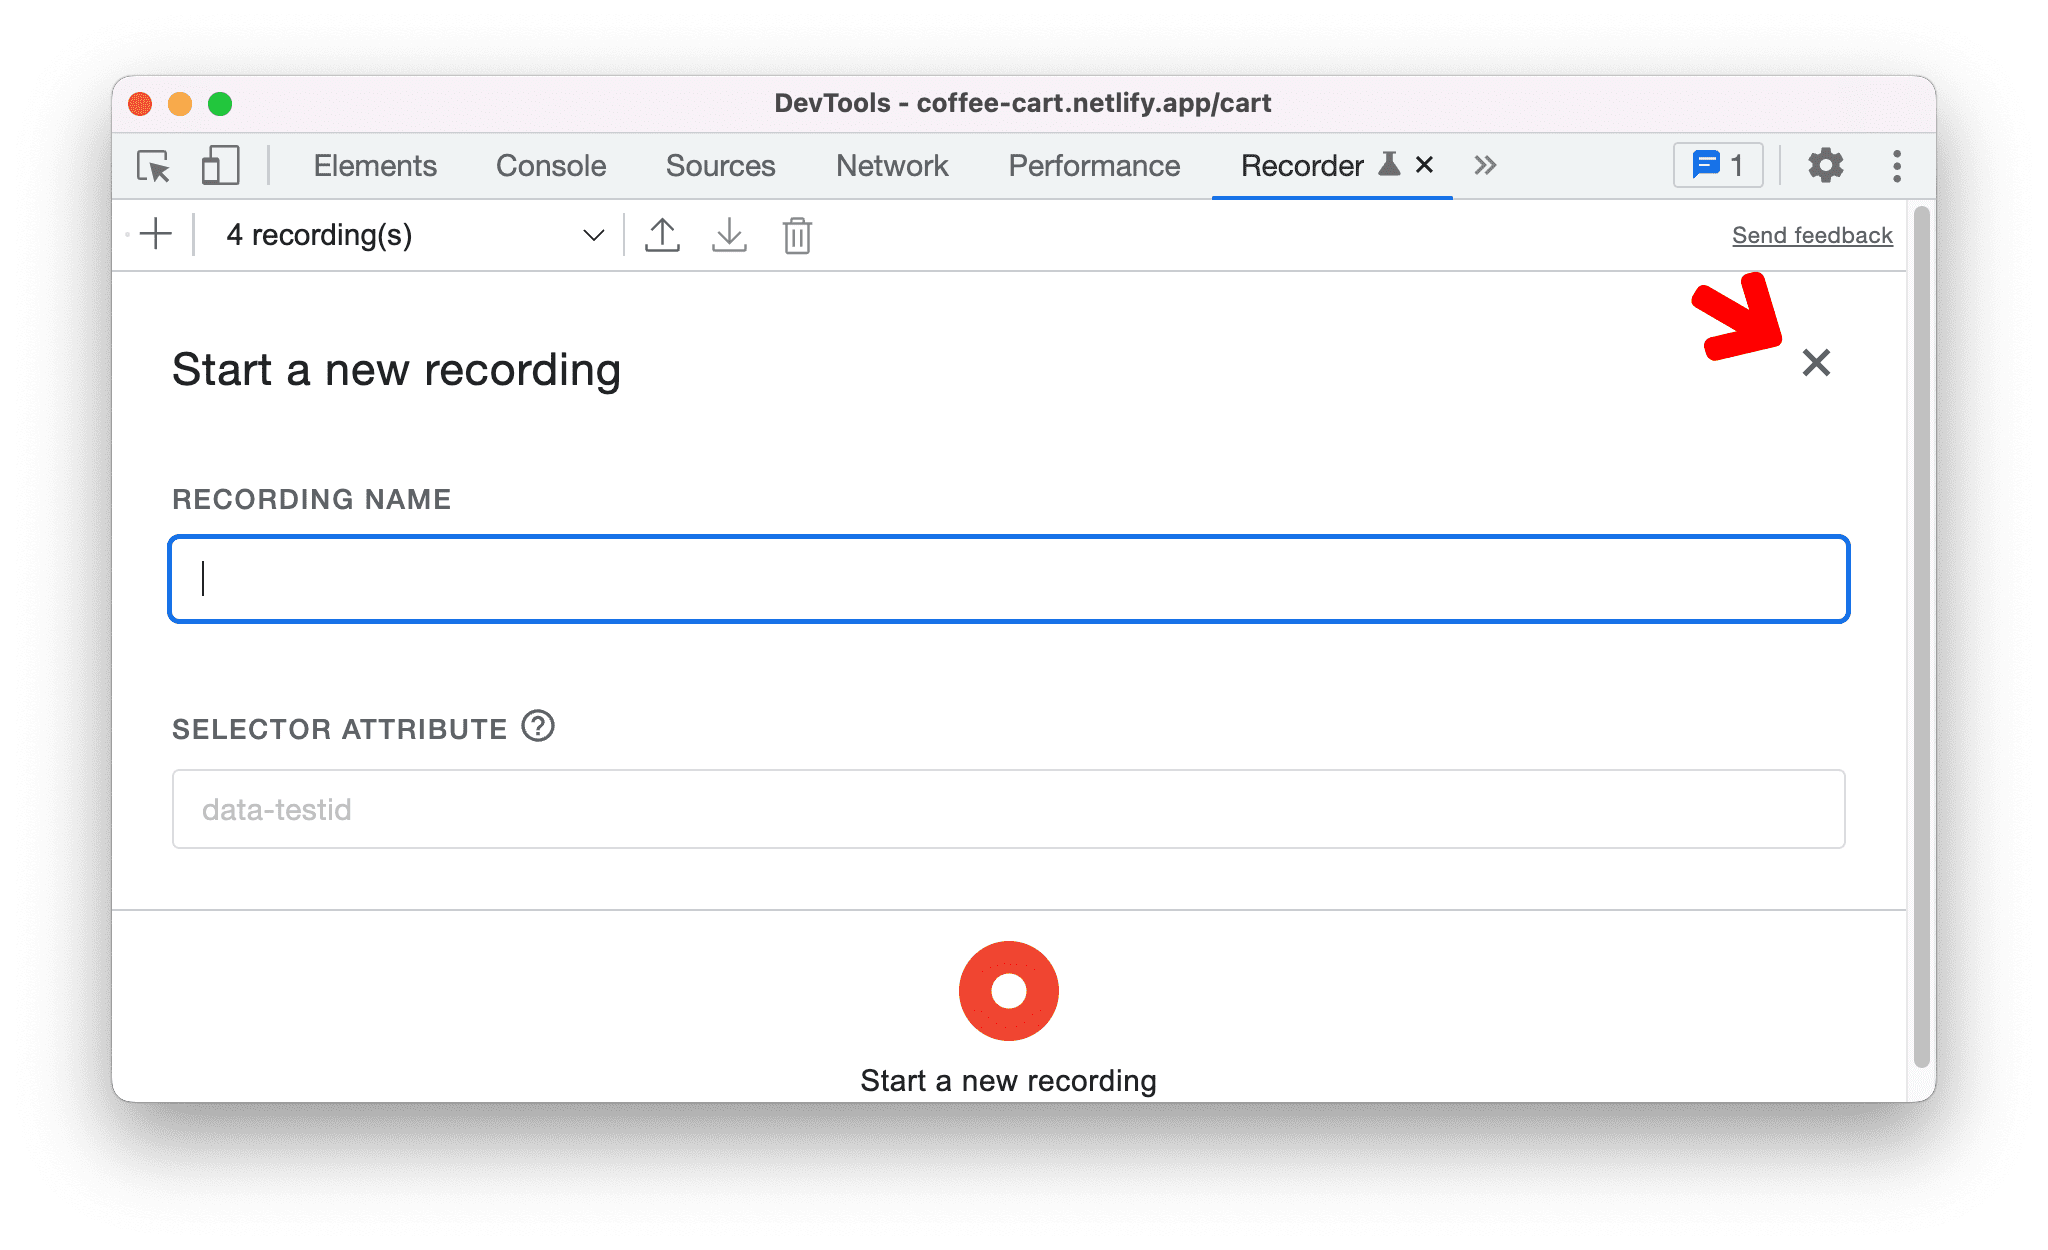
Task: Click the export recording icon
Action: [663, 234]
